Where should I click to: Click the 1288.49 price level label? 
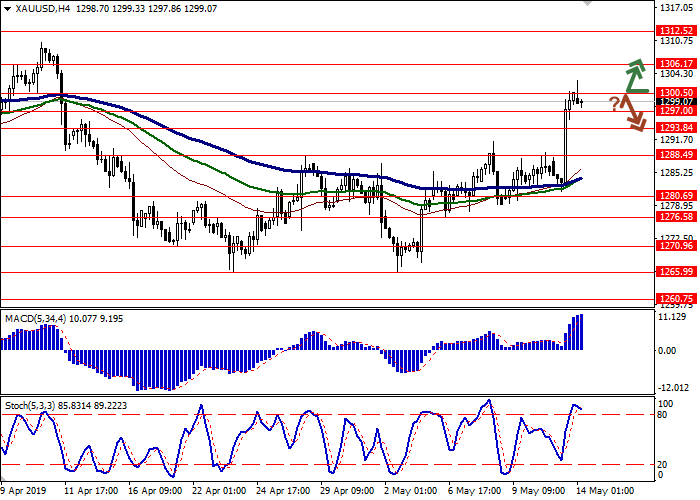[x=677, y=155]
